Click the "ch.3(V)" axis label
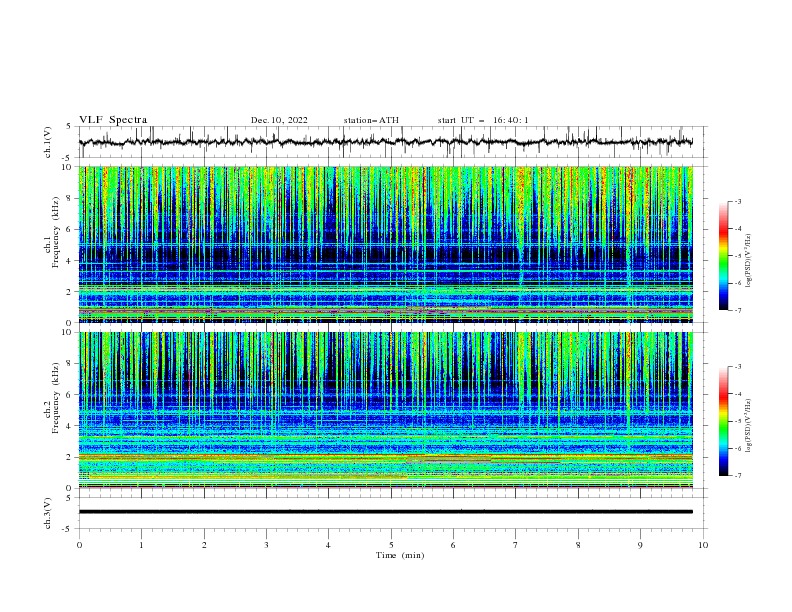Viewport: 792px width, 612px height. click(x=48, y=513)
